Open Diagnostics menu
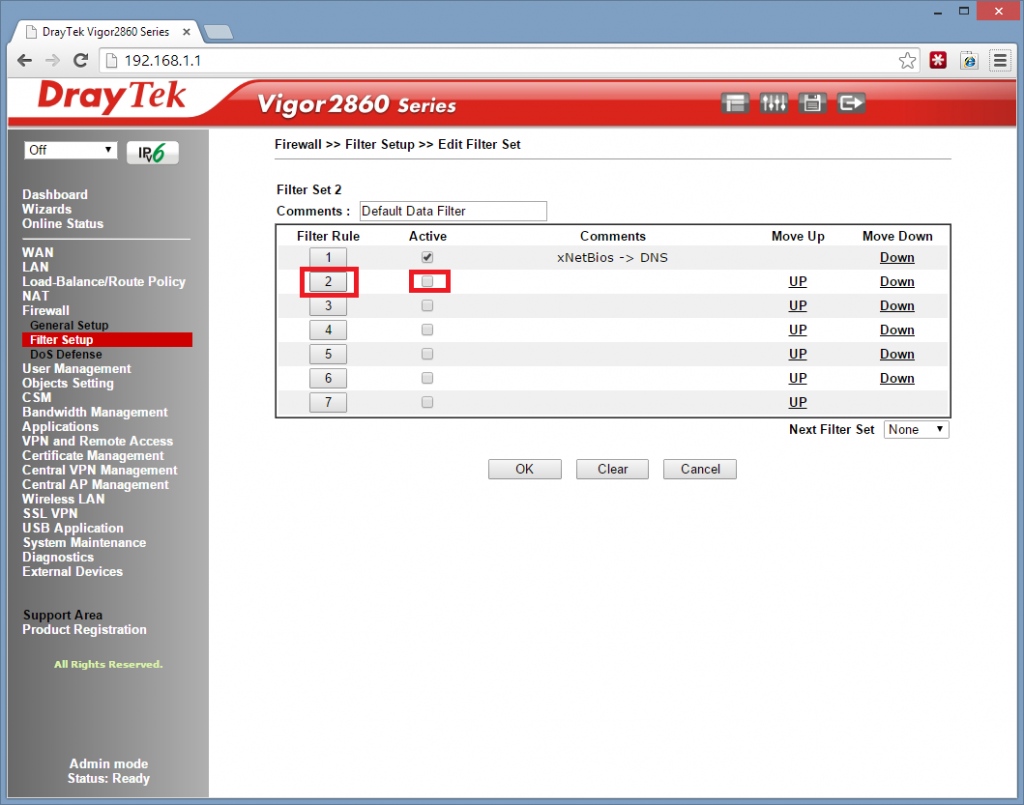The height and width of the screenshot is (805, 1024). 58,557
